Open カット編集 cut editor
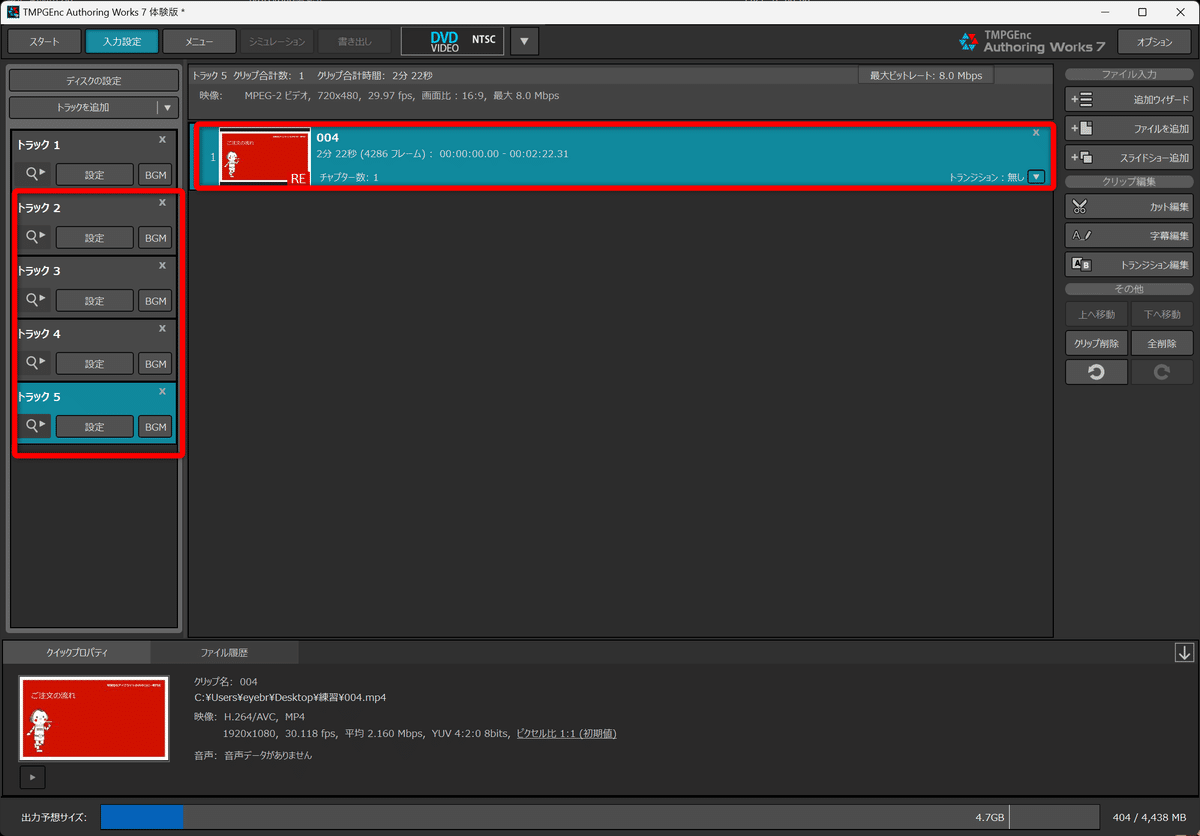1200x836 pixels. click(1129, 207)
